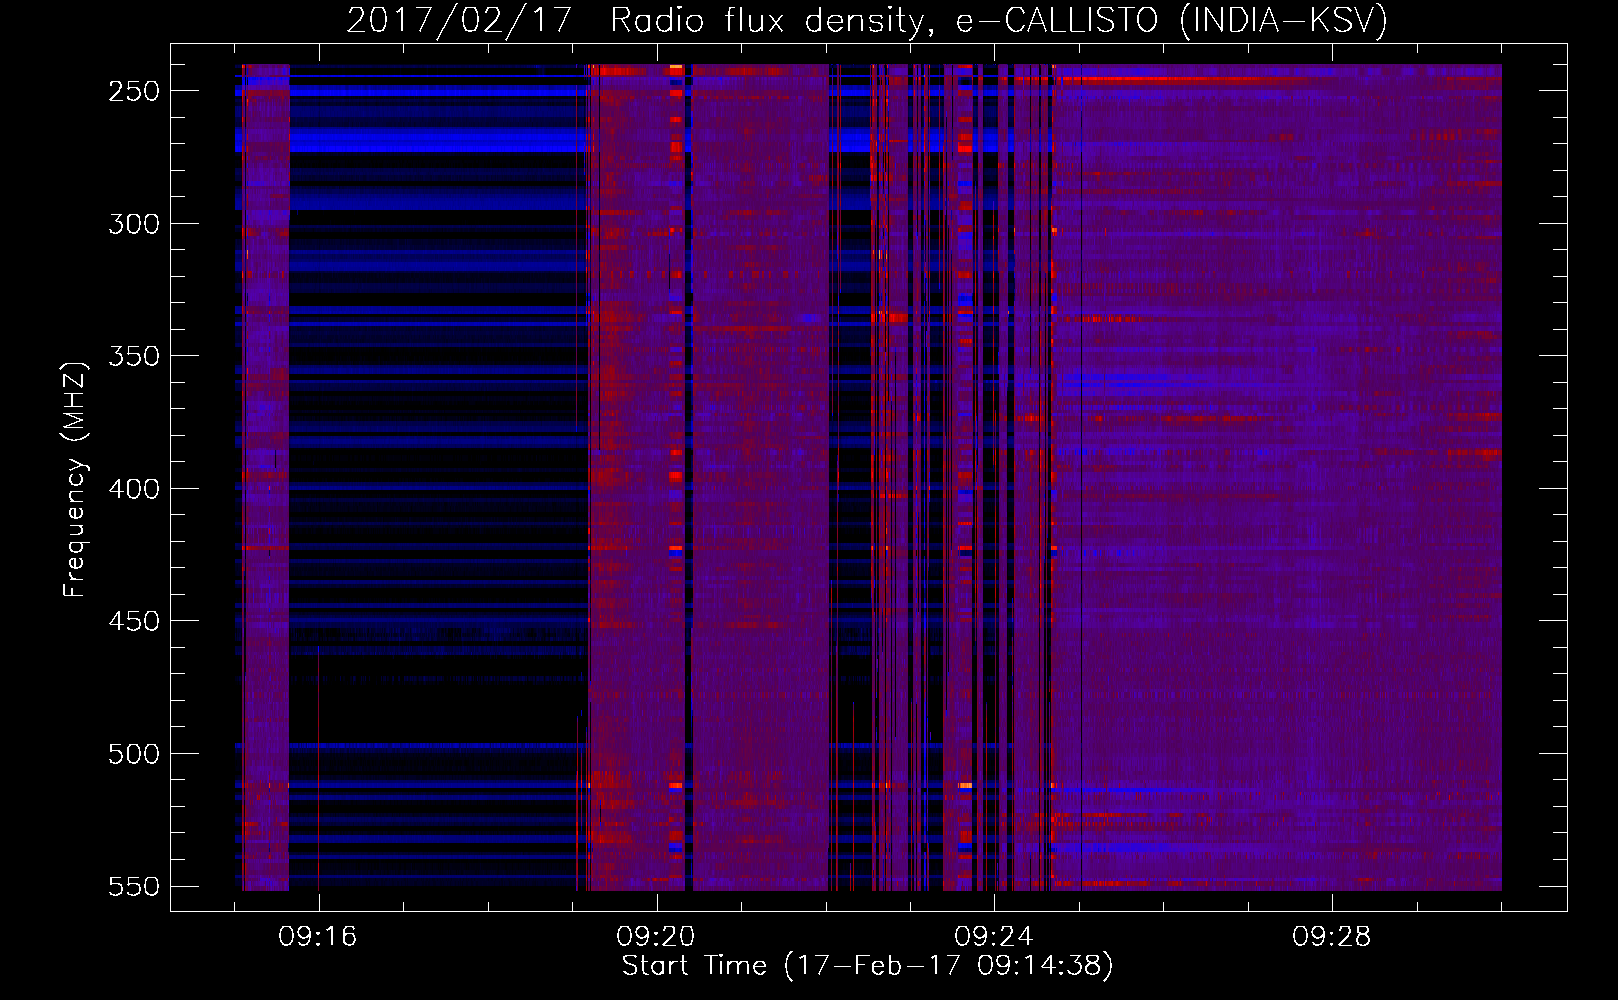Image resolution: width=1618 pixels, height=1000 pixels.
Task: Click the 09:16 time tick label
Action: pos(318,937)
